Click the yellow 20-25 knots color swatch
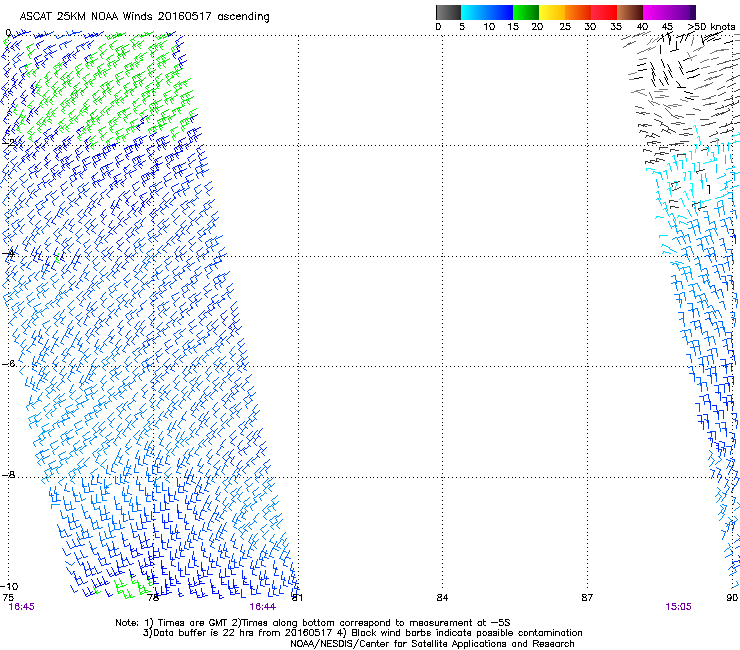The height and width of the screenshot is (650, 740). coord(552,12)
